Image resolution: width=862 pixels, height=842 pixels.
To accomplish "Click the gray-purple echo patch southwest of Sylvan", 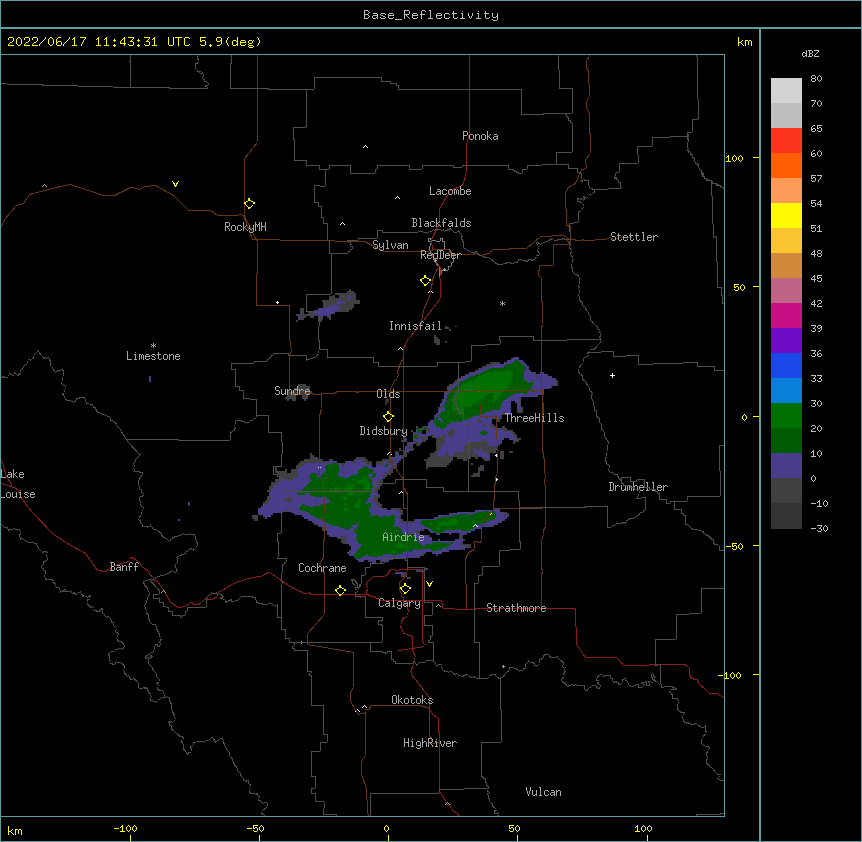I will click(329, 306).
